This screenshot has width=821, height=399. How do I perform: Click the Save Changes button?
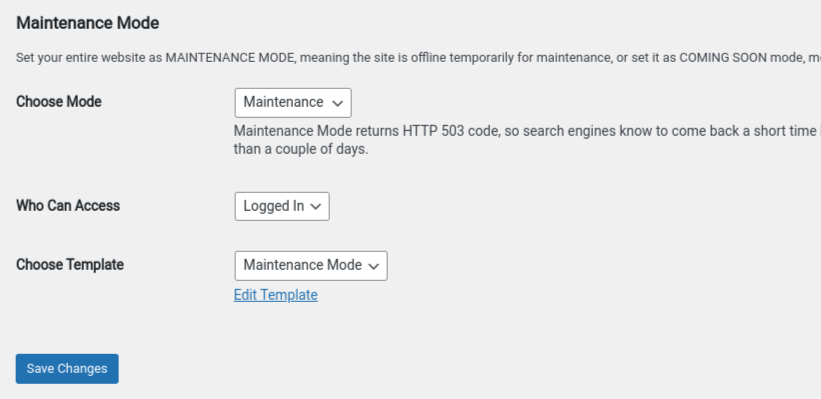pos(67,369)
